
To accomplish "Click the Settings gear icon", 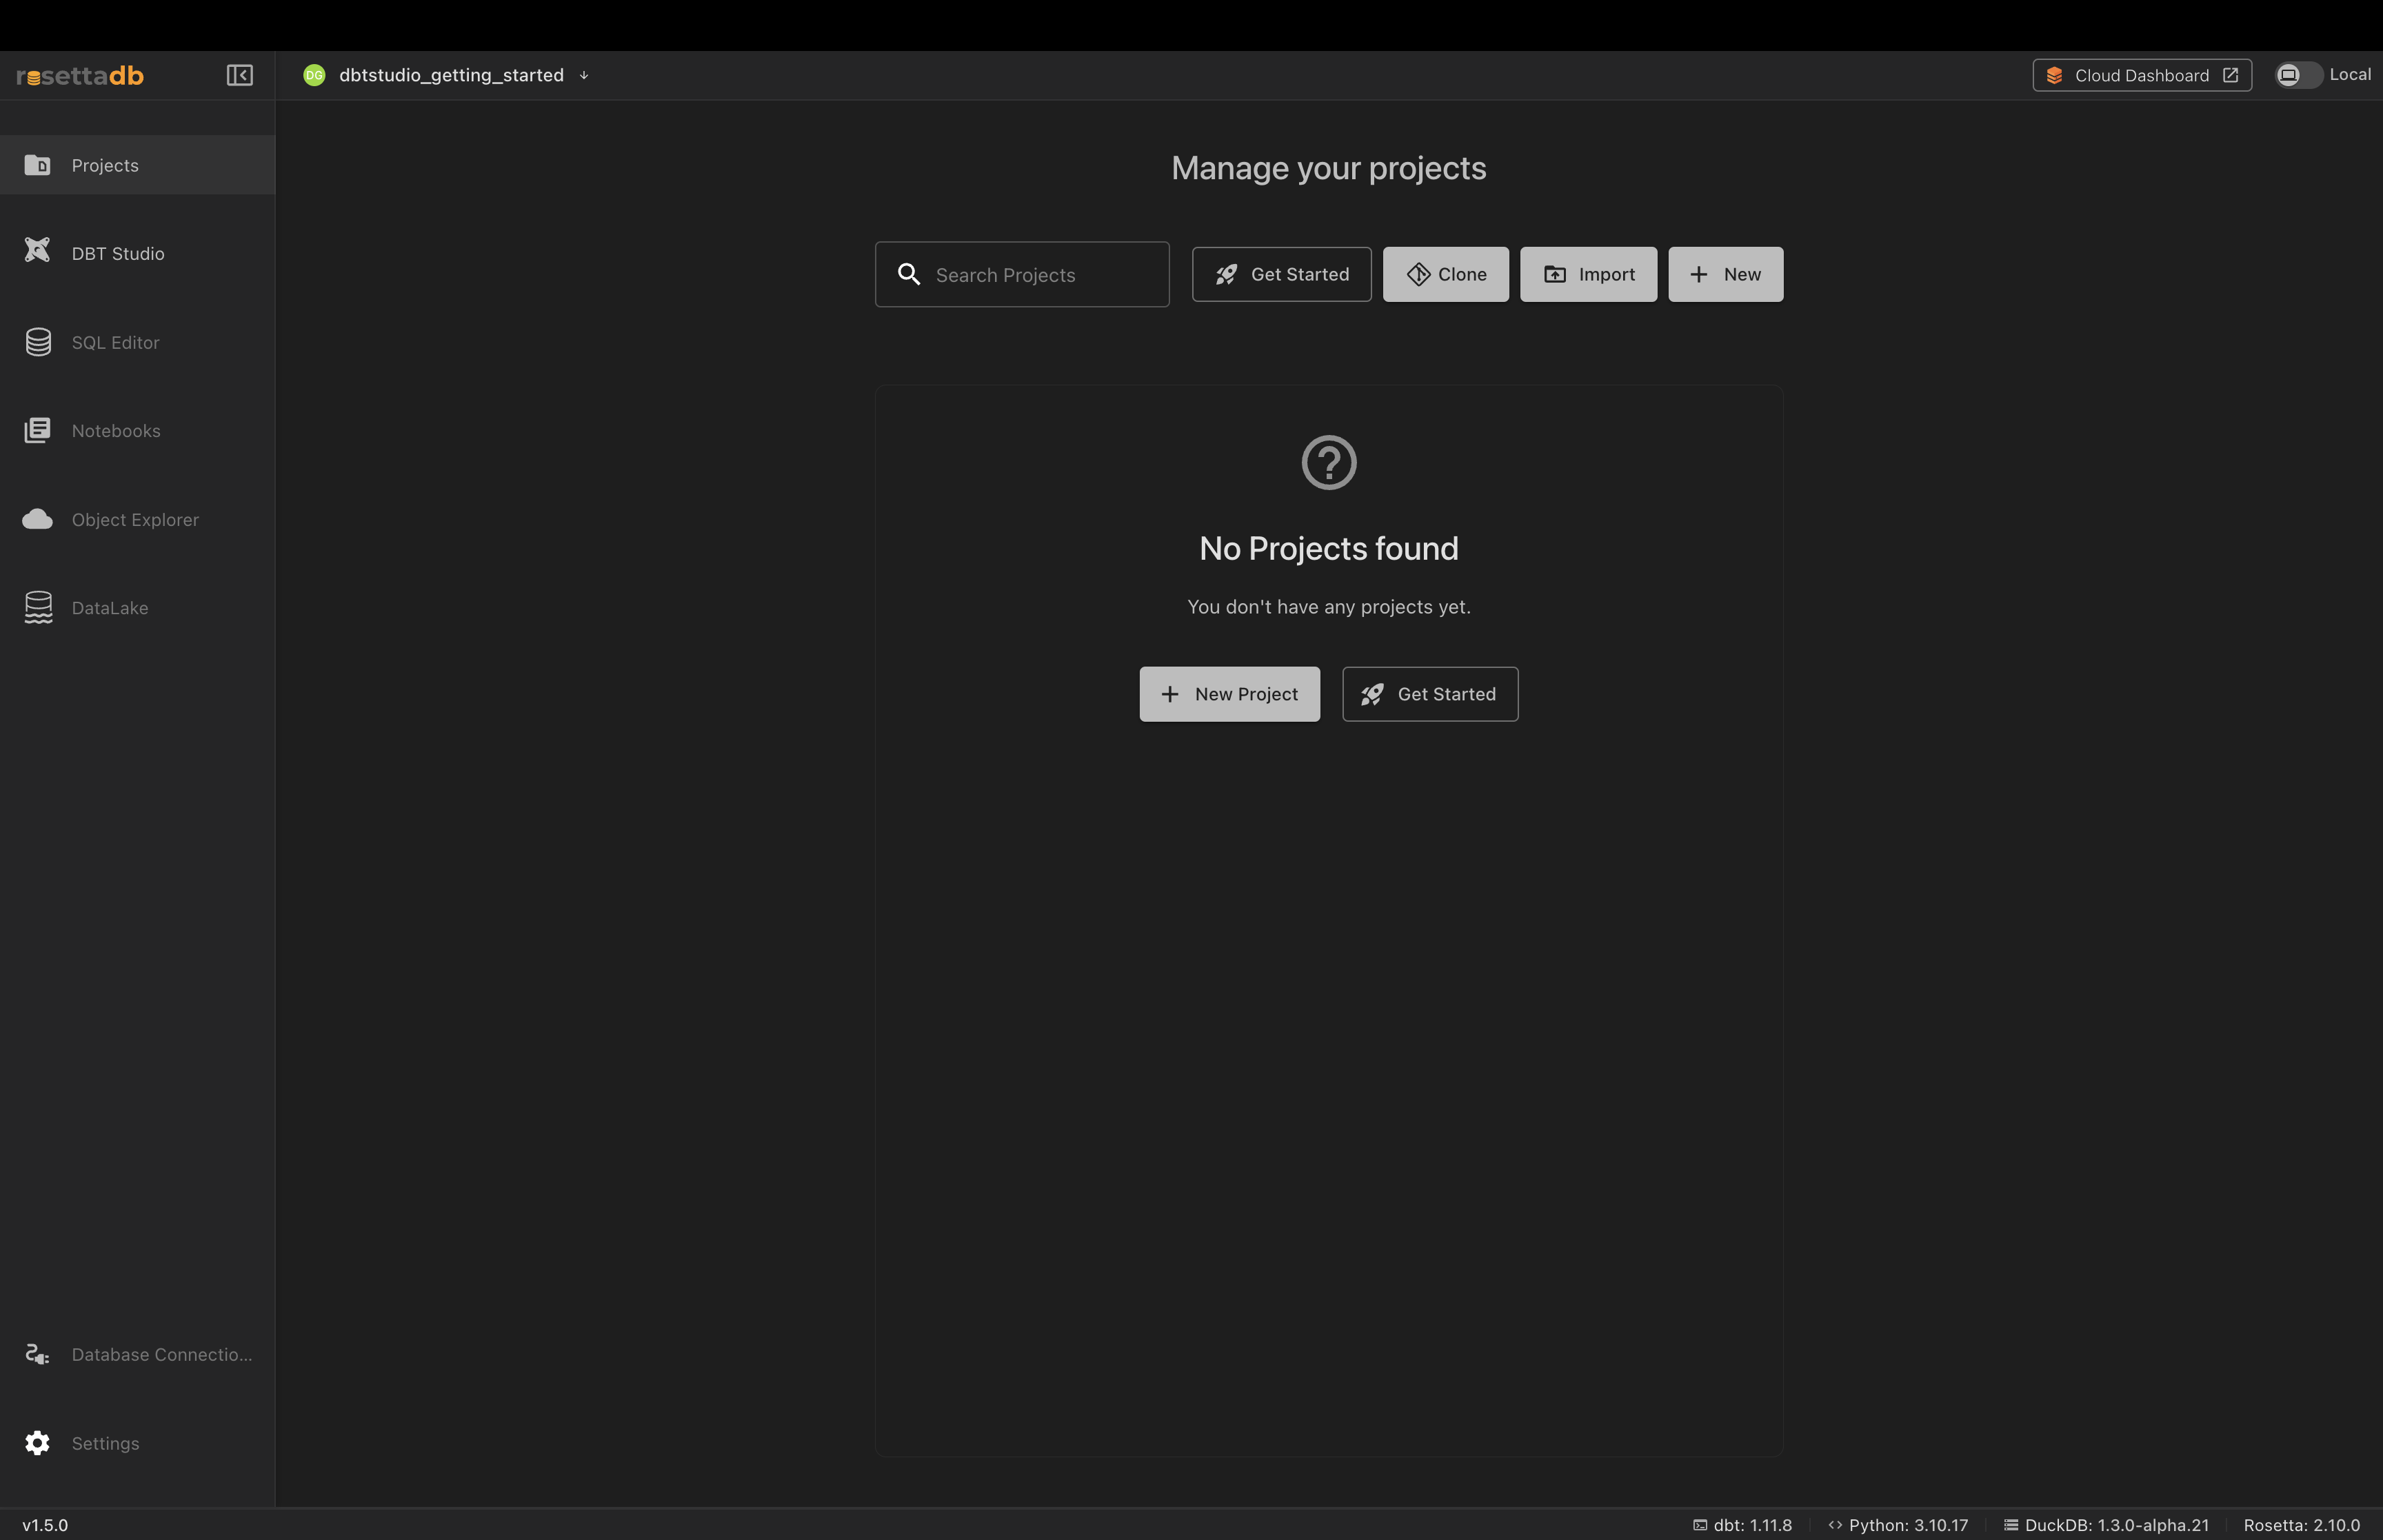I will pyautogui.click(x=38, y=1443).
